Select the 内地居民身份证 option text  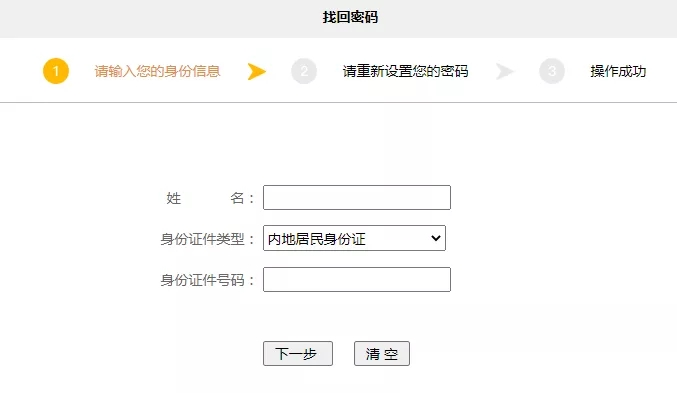click(x=316, y=239)
